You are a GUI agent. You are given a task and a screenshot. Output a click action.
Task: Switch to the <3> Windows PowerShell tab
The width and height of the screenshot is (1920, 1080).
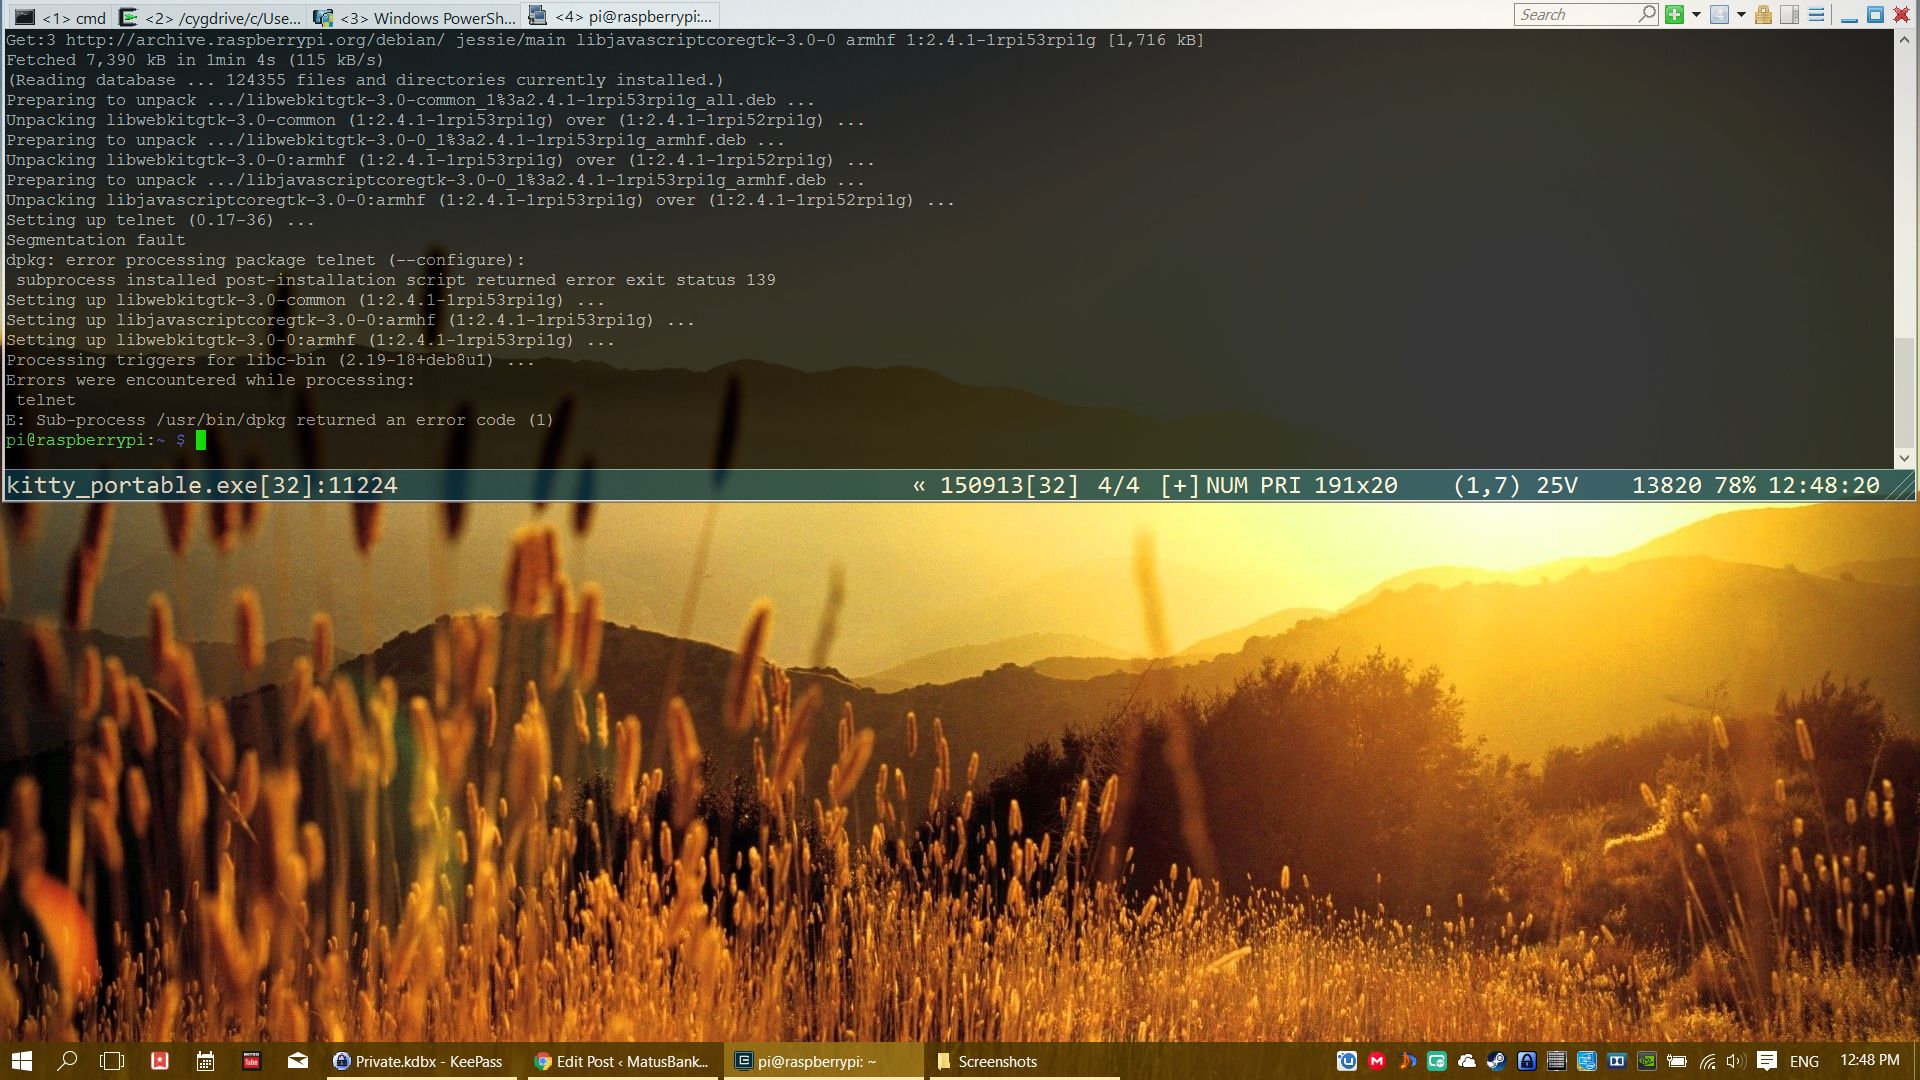point(414,17)
